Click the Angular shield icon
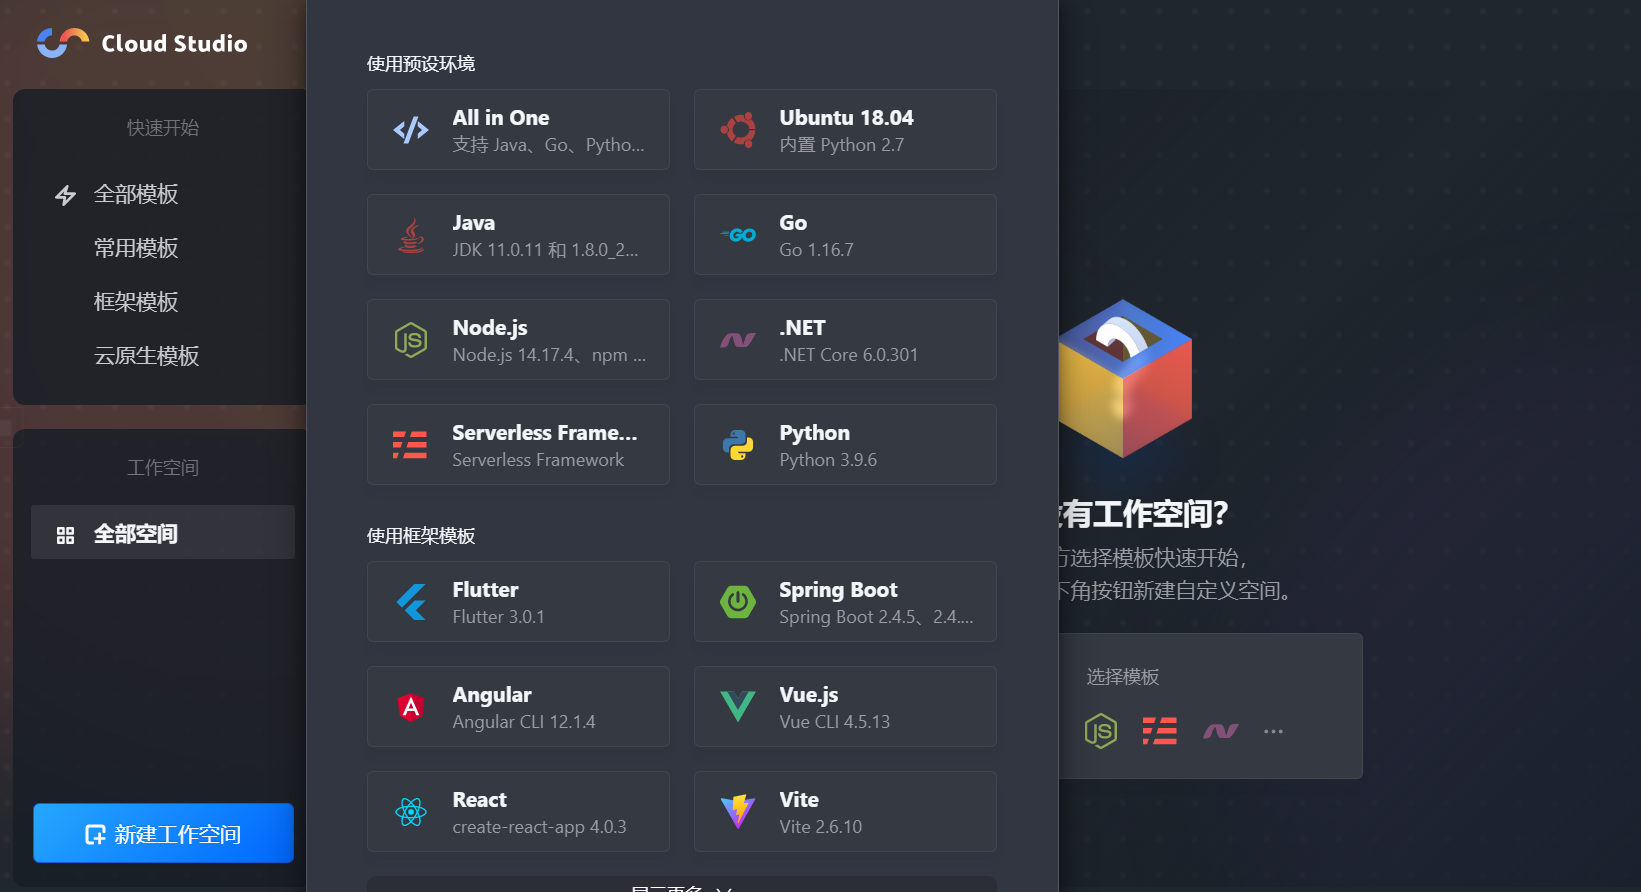 (411, 707)
